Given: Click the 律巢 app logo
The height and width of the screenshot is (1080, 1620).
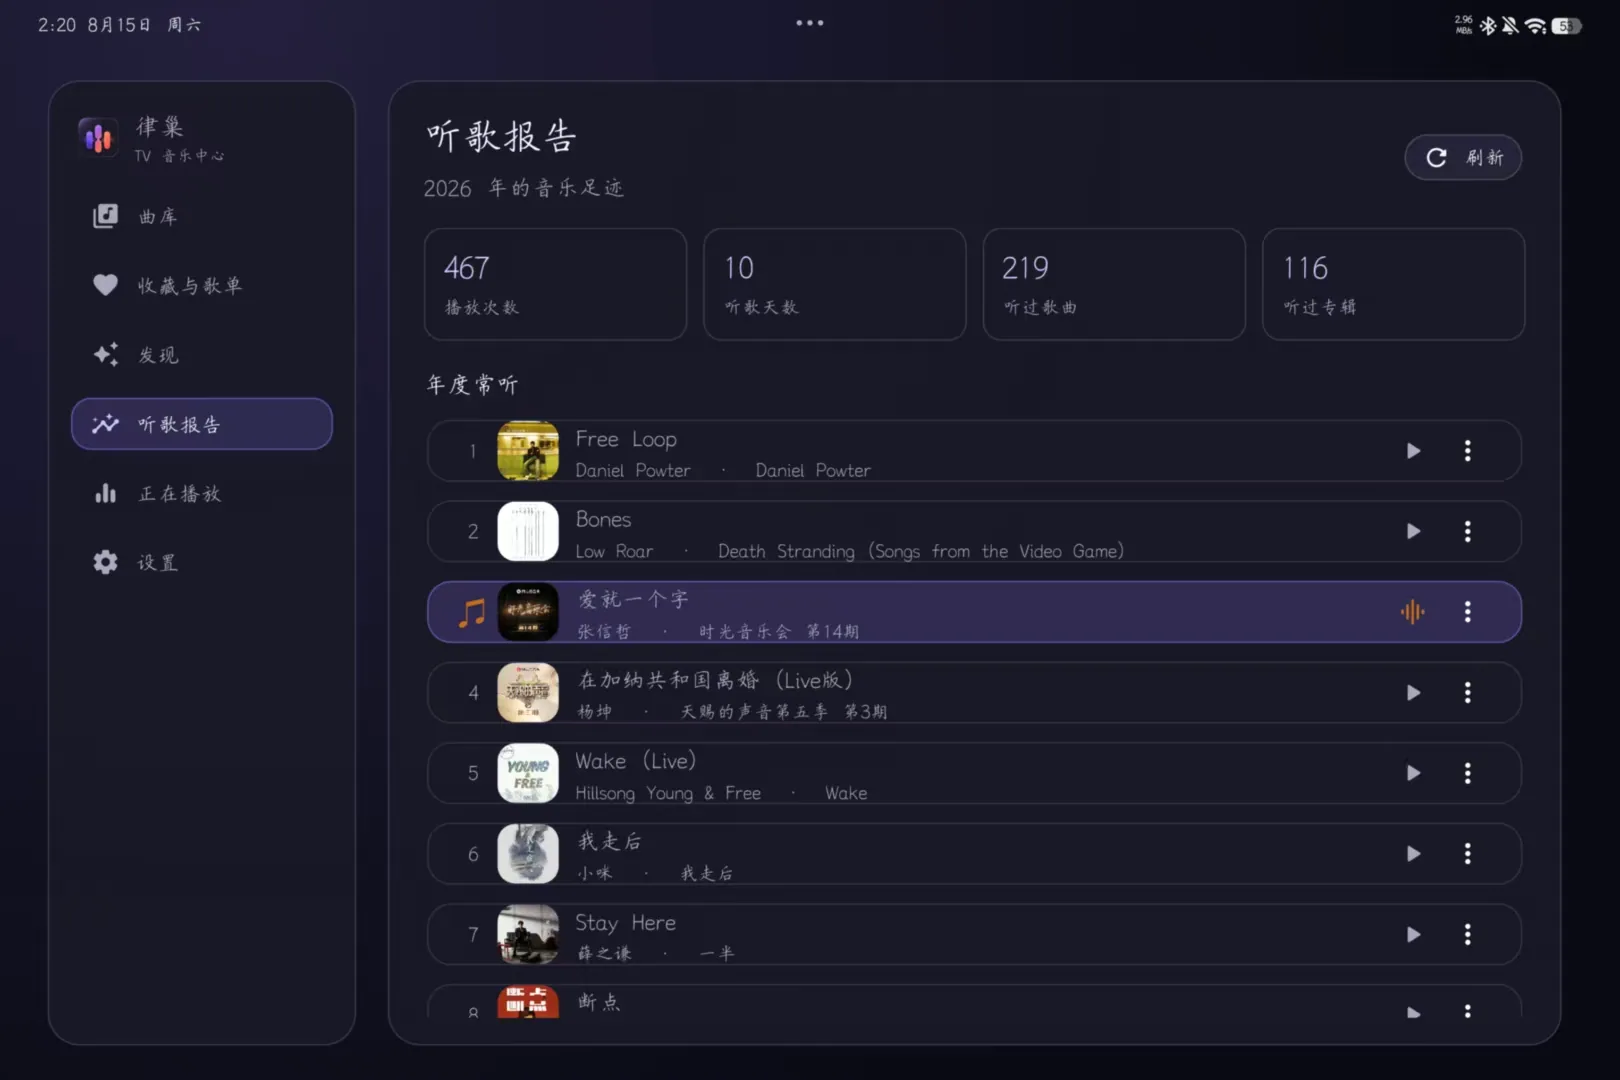Looking at the screenshot, I should (x=98, y=138).
